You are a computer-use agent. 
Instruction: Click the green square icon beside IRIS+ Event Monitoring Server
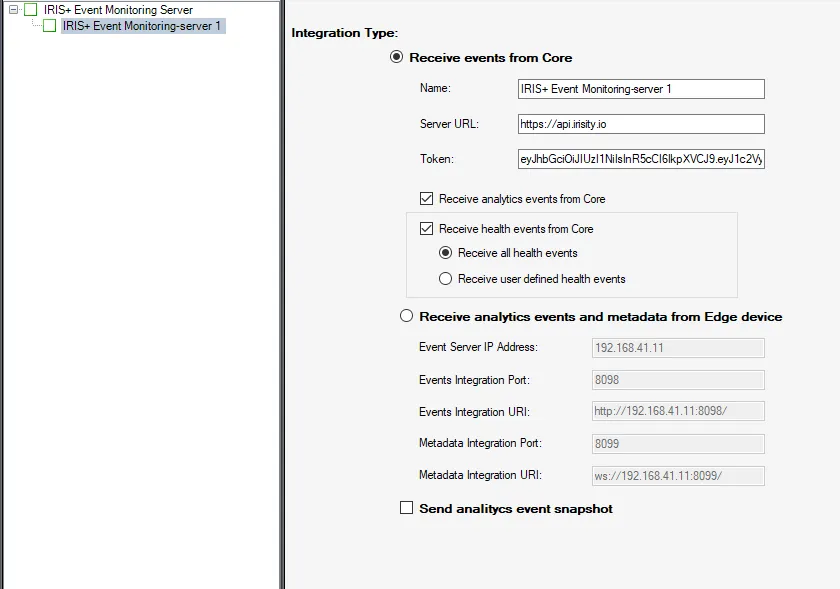(31, 10)
